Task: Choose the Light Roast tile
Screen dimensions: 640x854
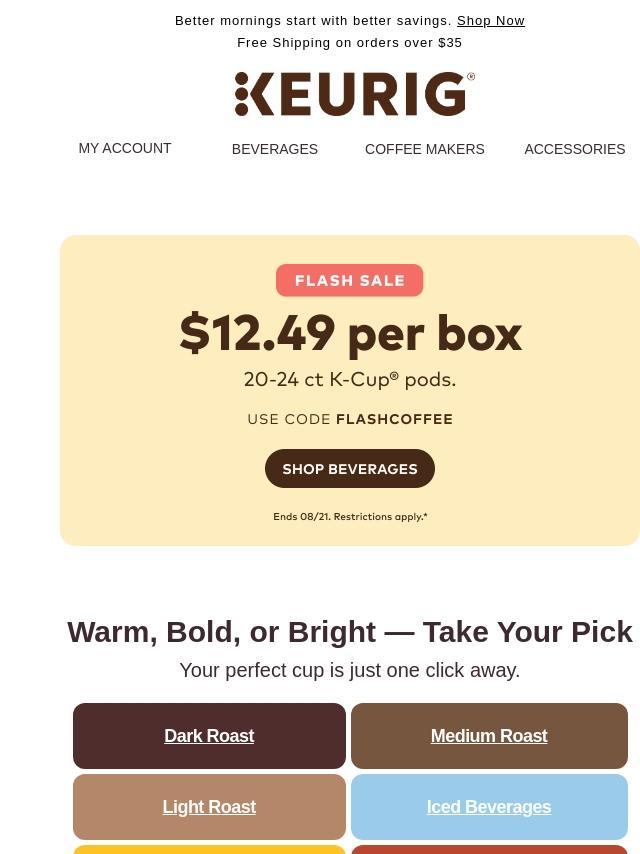Action: pyautogui.click(x=209, y=807)
